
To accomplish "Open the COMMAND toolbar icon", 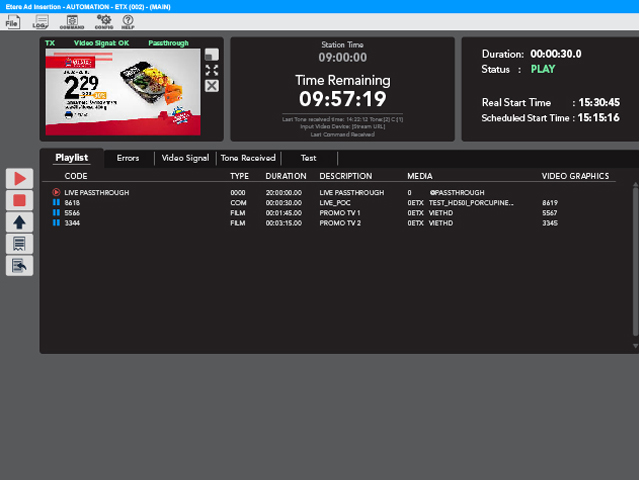I will 72,22.
